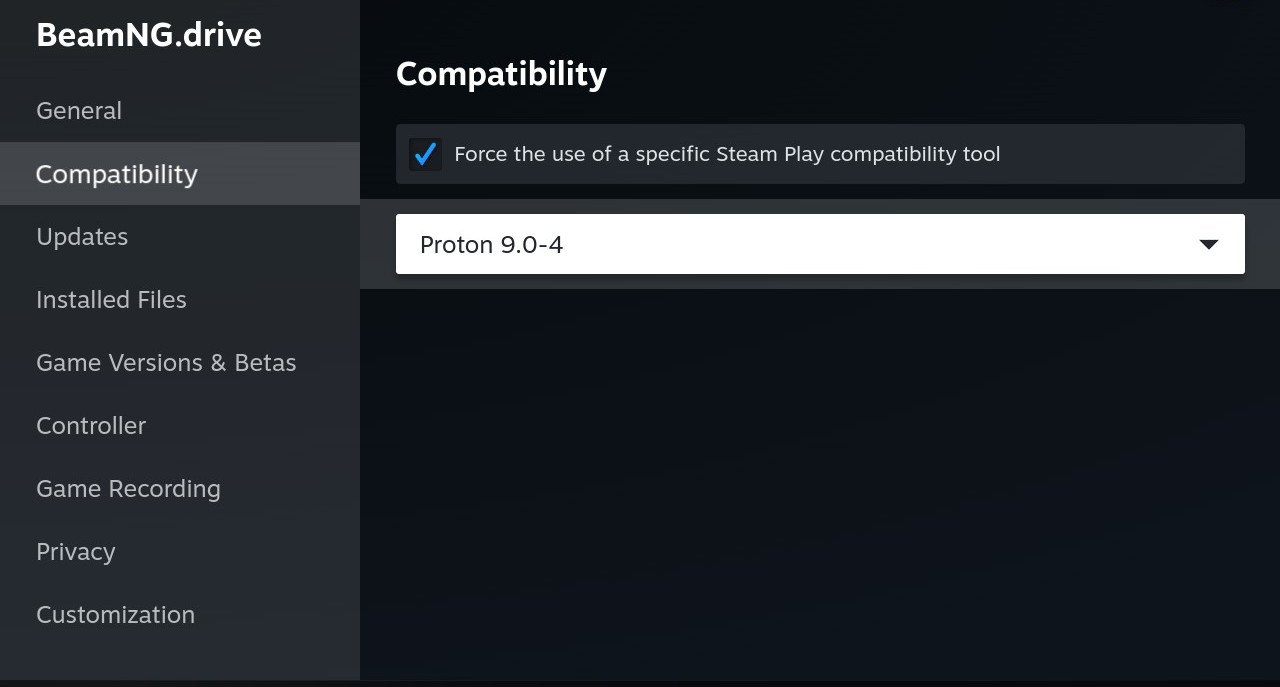Click the Compatibility page heading
The width and height of the screenshot is (1280, 687).
pos(501,73)
